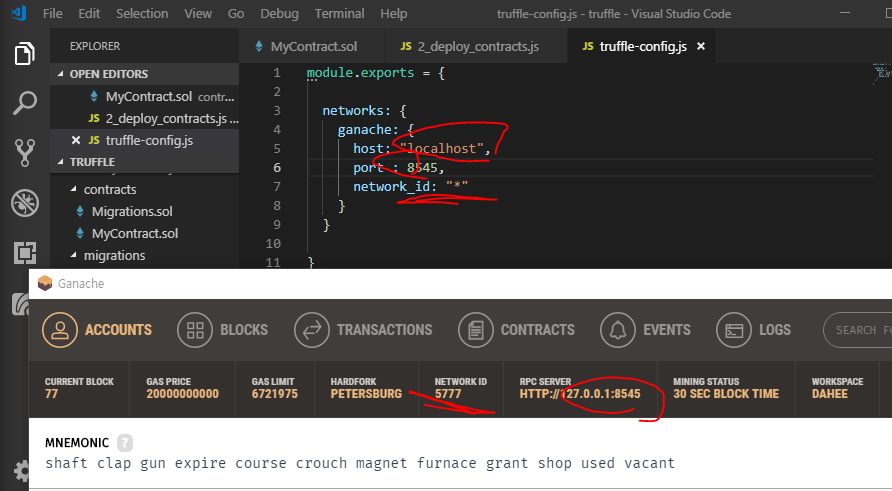Open the Edit menu

tap(89, 14)
